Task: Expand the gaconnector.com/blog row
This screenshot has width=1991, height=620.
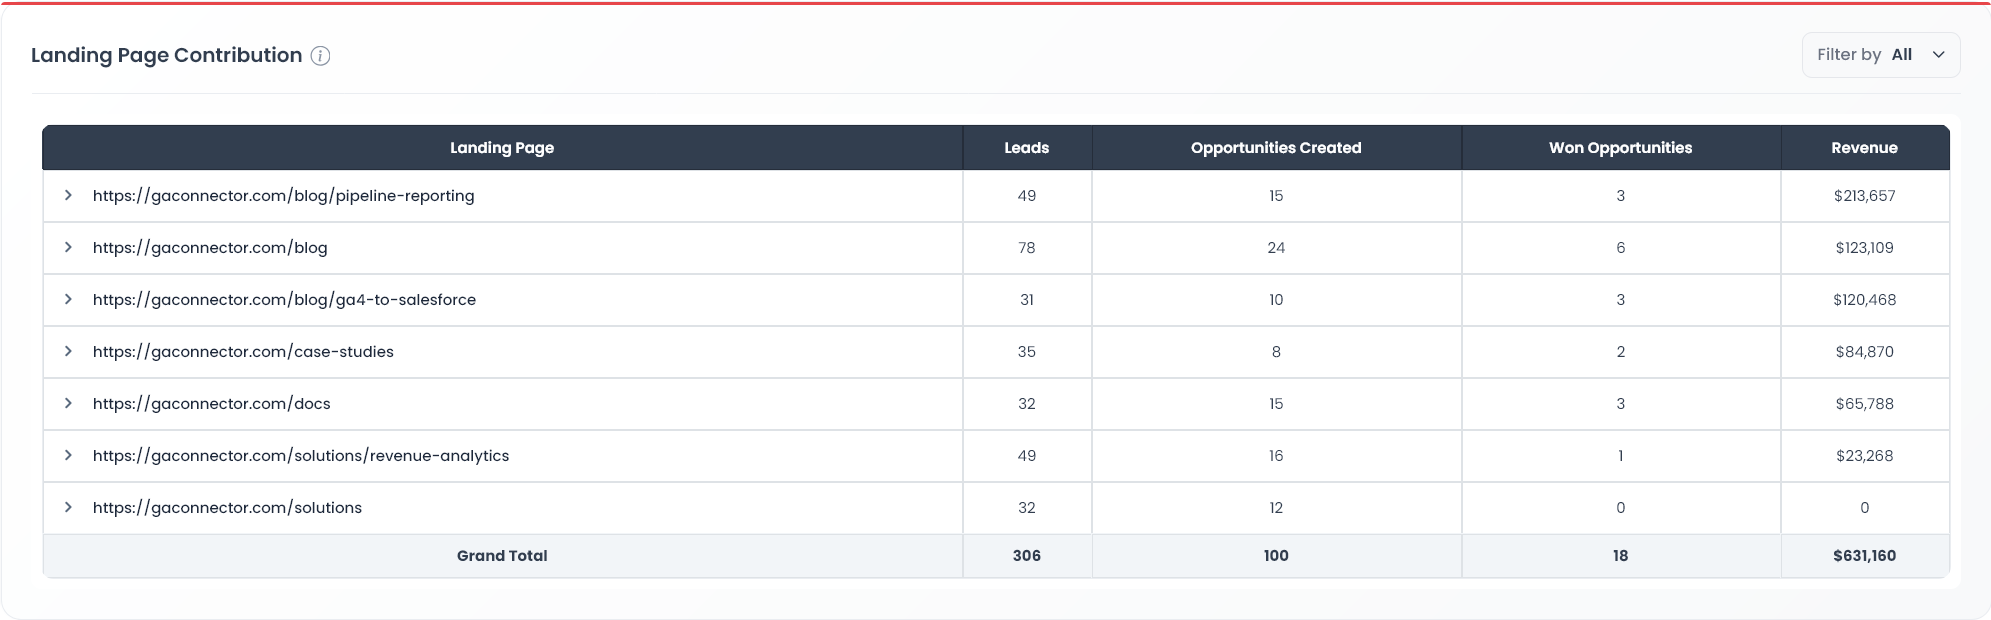Action: point(68,248)
